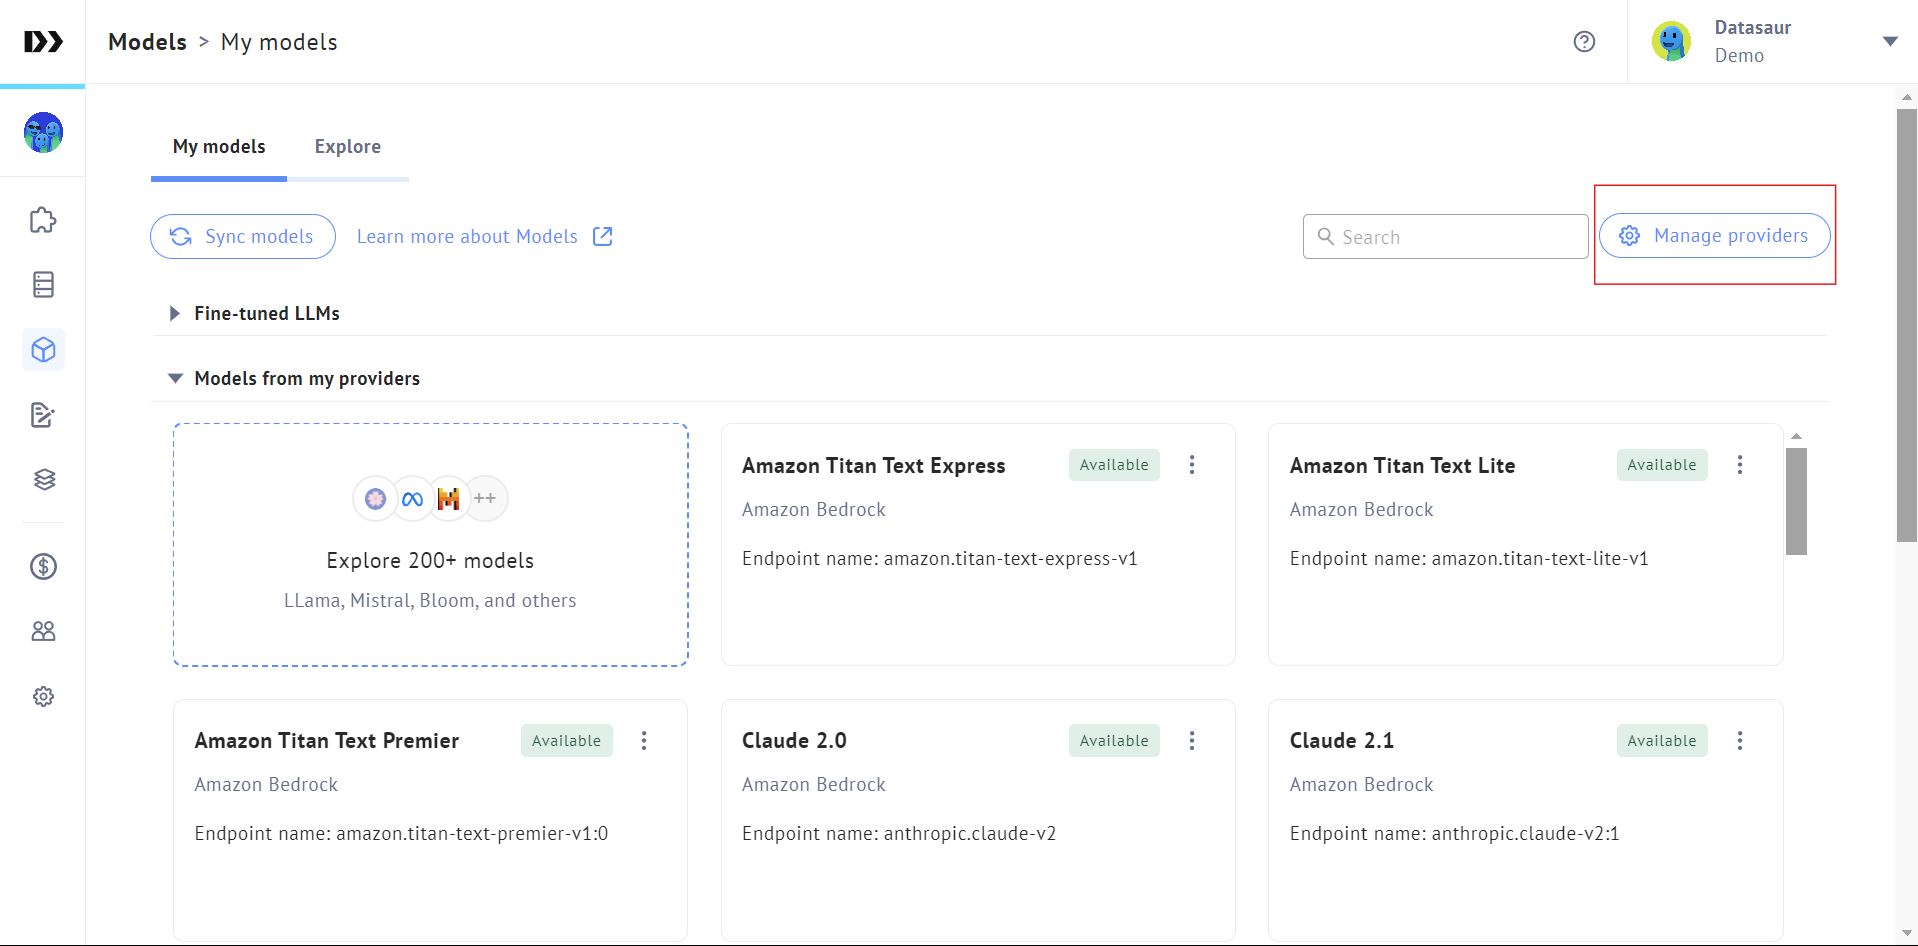The image size is (1918, 946).
Task: Open options menu for Claude 2.0
Action: (1192, 741)
